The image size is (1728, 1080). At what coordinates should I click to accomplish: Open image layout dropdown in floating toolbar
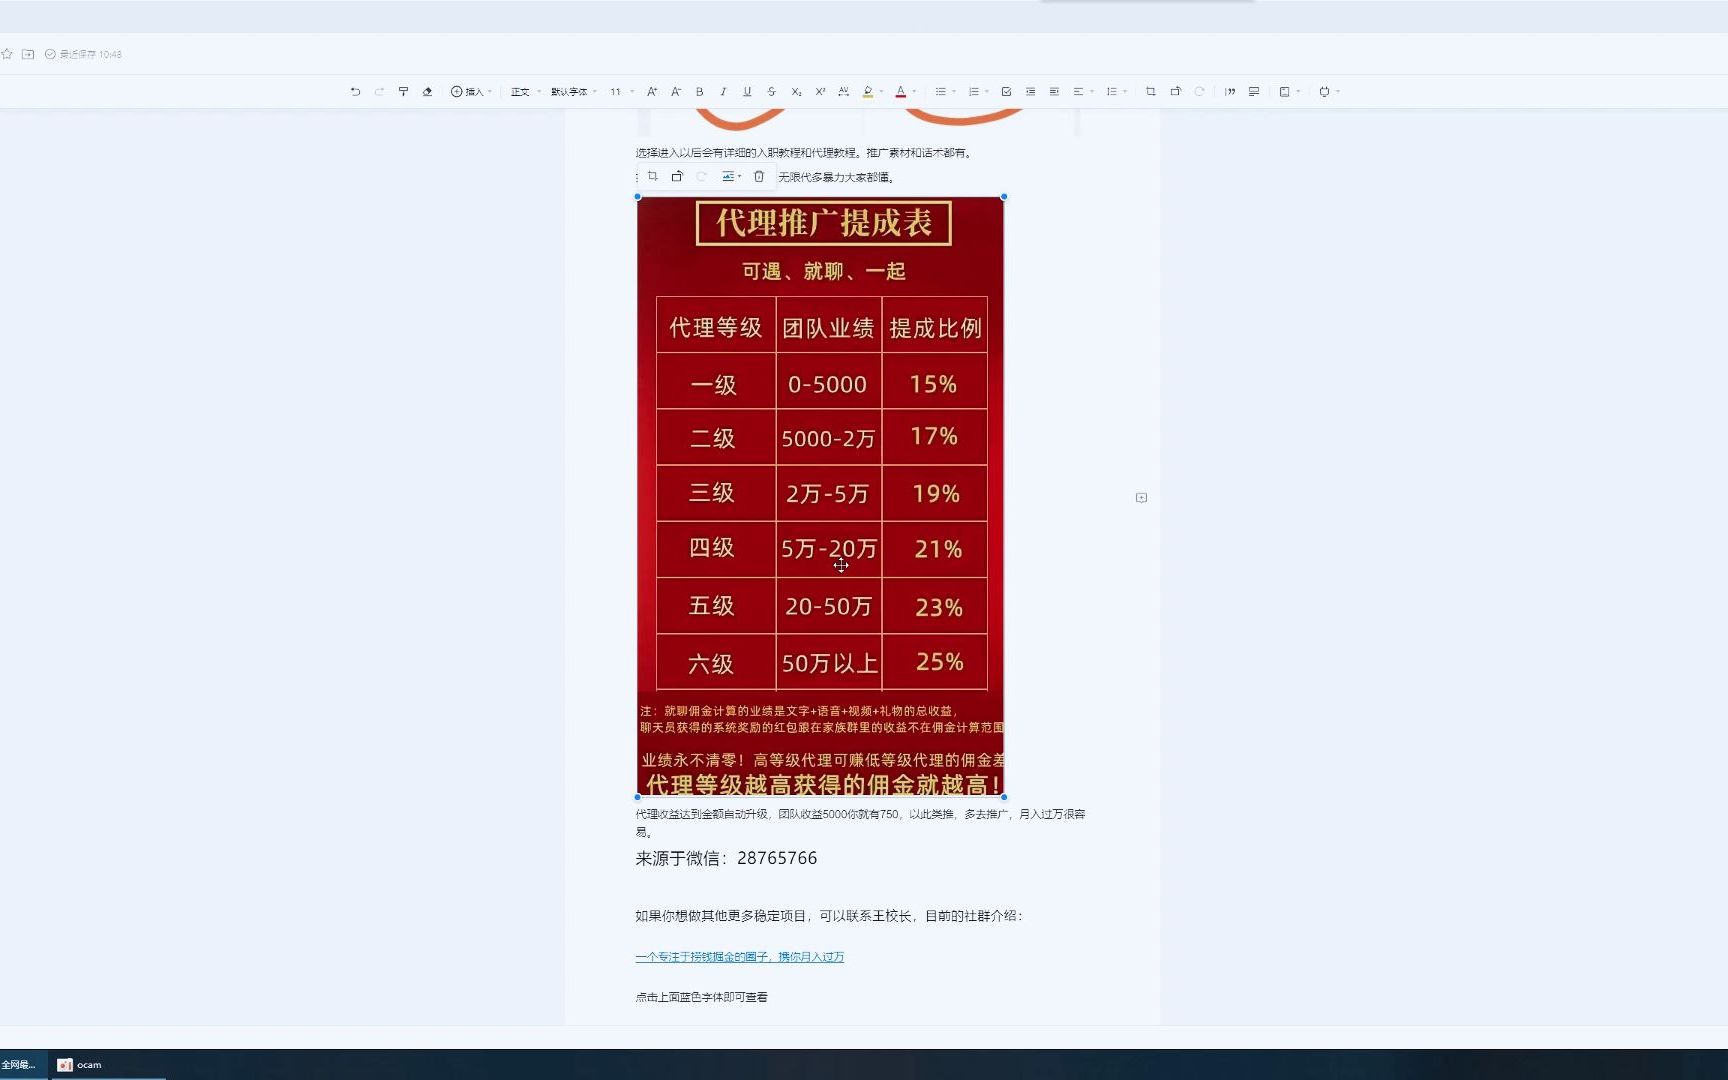[731, 176]
